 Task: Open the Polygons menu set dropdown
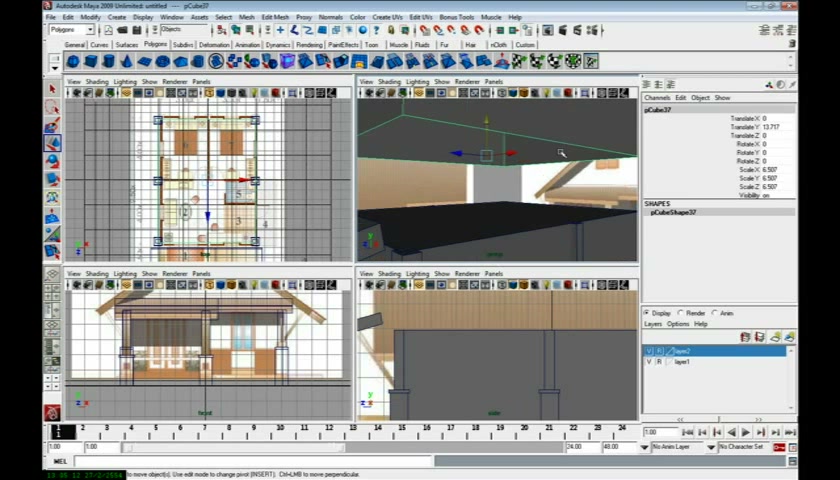pyautogui.click(x=90, y=30)
